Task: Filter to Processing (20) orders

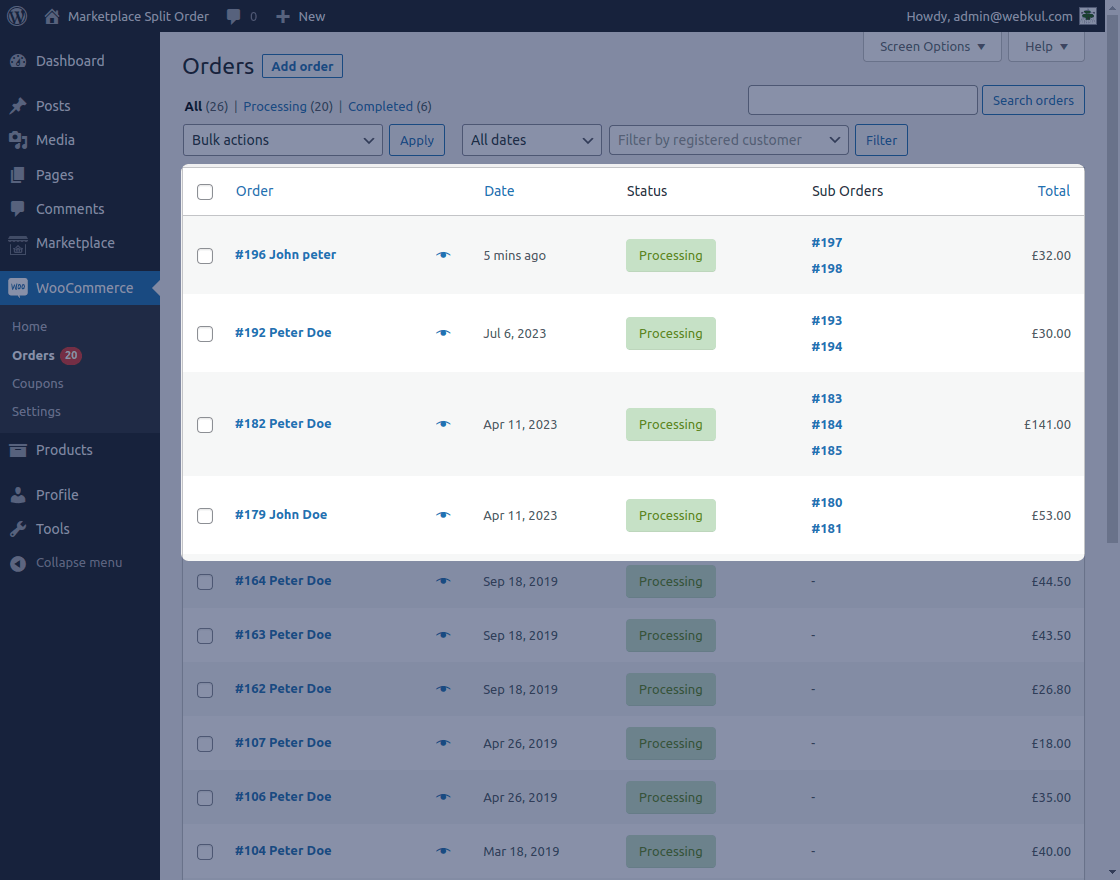Action: pos(288,106)
